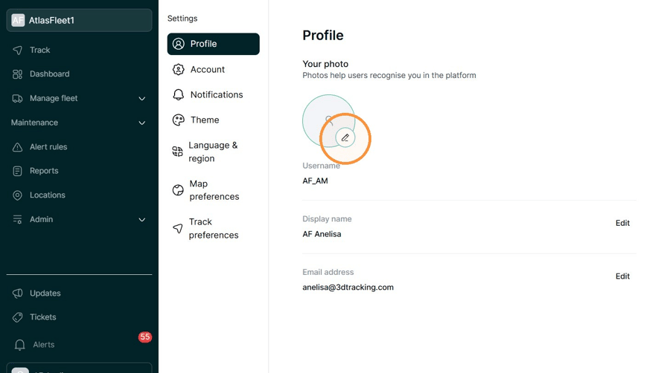Viewport: 670px width, 373px height.
Task: Click the pencil edit photo icon
Action: pos(345,138)
